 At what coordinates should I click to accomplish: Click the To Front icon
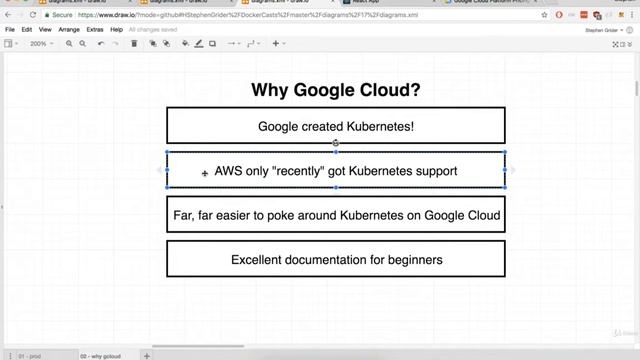coord(153,43)
